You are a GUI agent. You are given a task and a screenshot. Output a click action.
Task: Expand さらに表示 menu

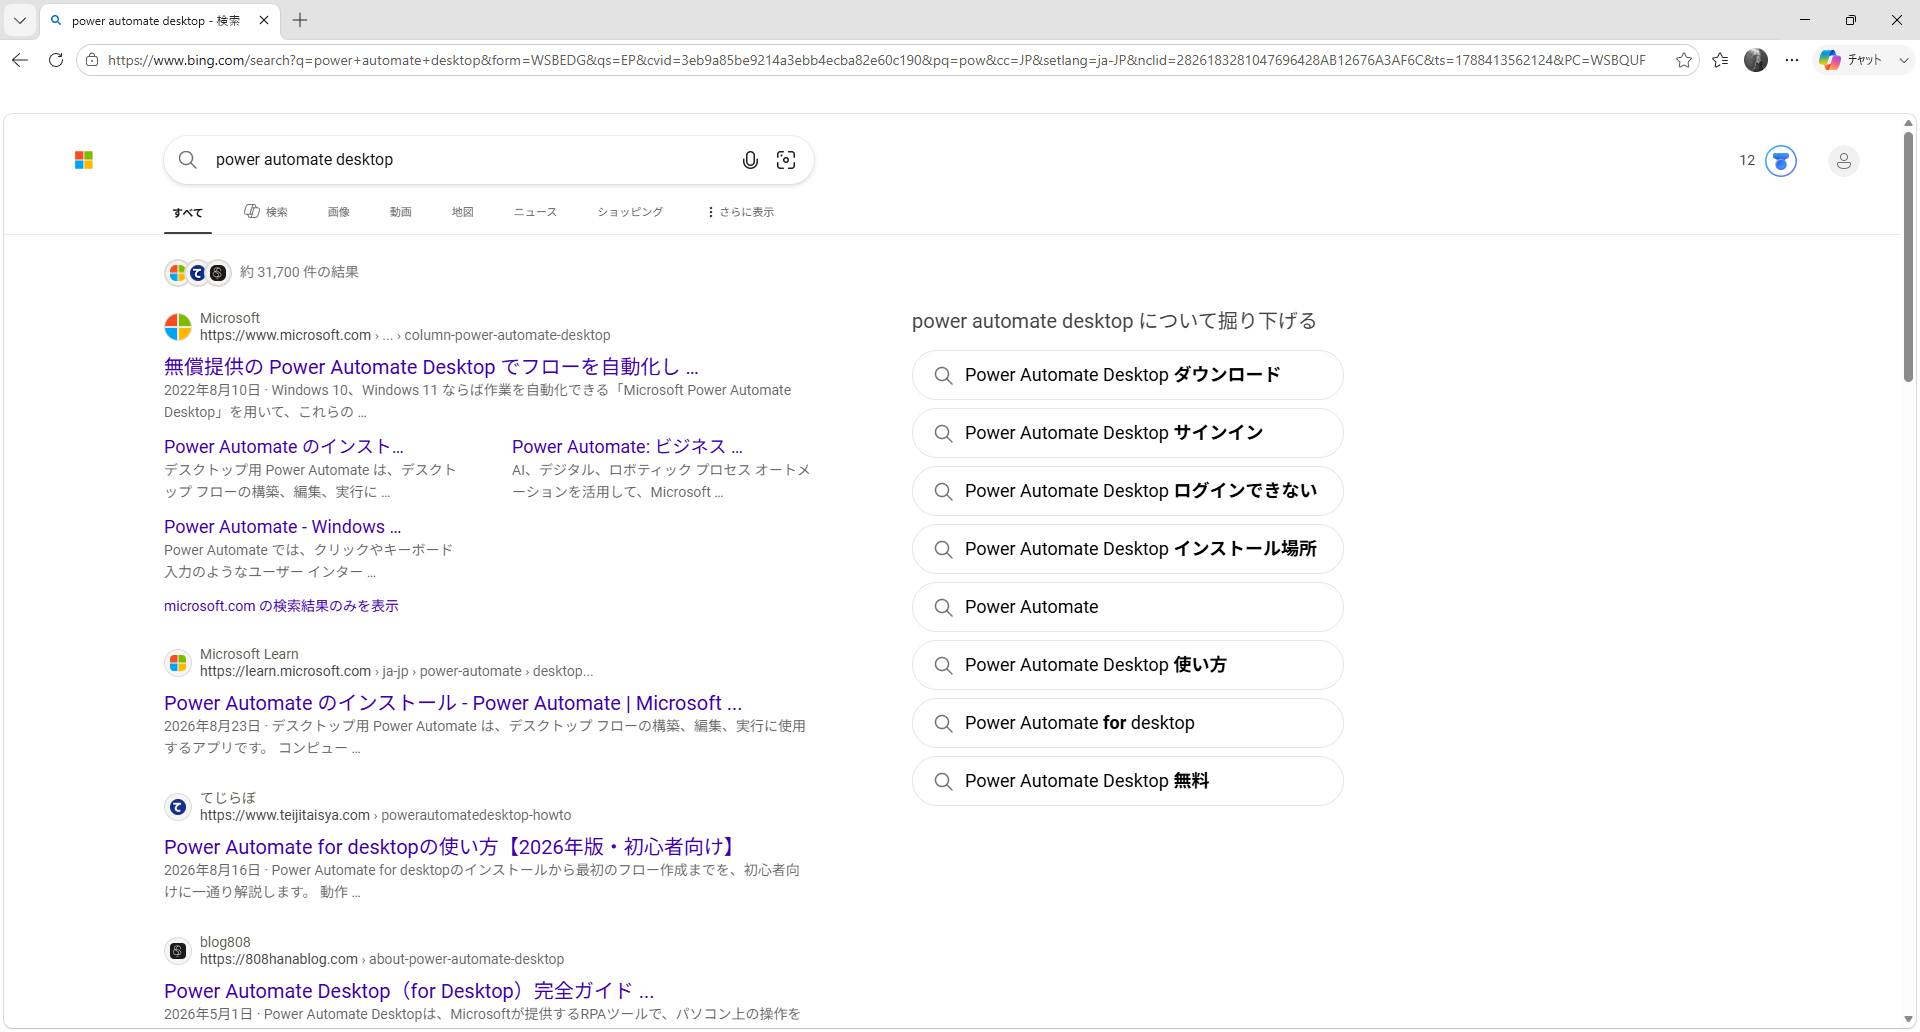click(x=740, y=212)
